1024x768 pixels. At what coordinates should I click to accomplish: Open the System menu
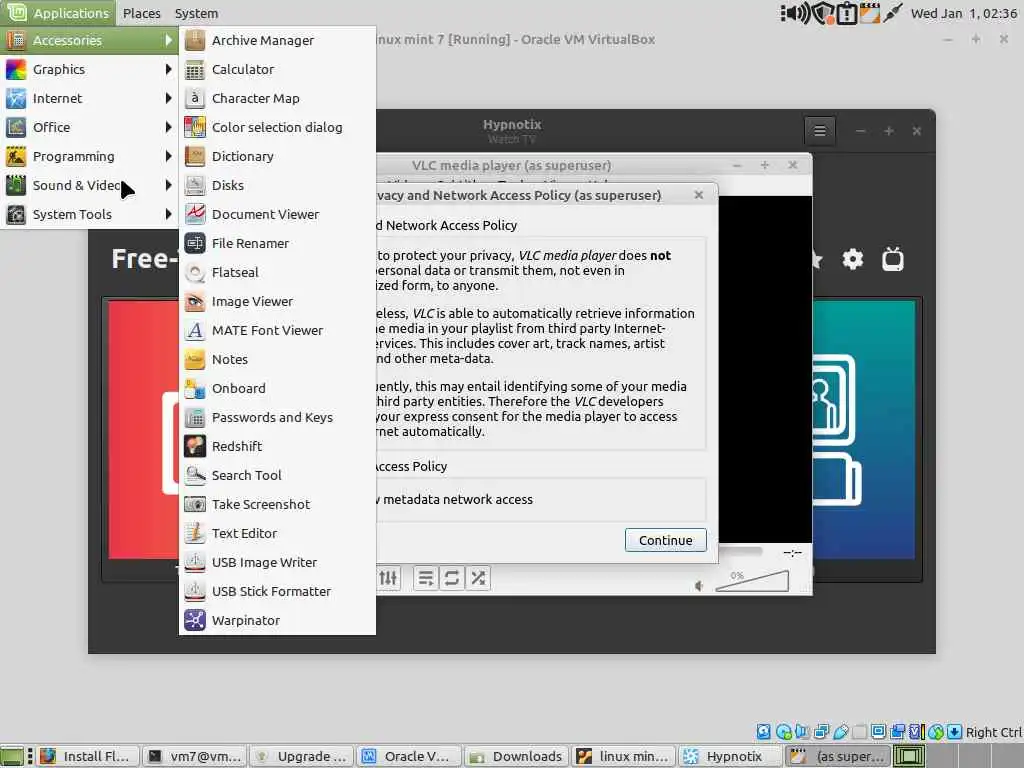197,13
